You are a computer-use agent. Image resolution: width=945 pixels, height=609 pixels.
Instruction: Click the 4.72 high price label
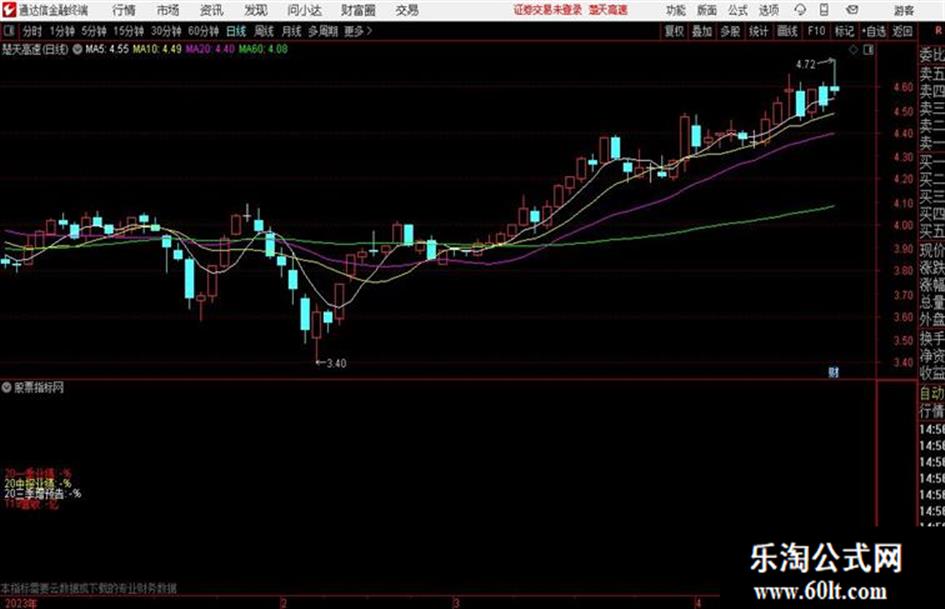(x=806, y=65)
